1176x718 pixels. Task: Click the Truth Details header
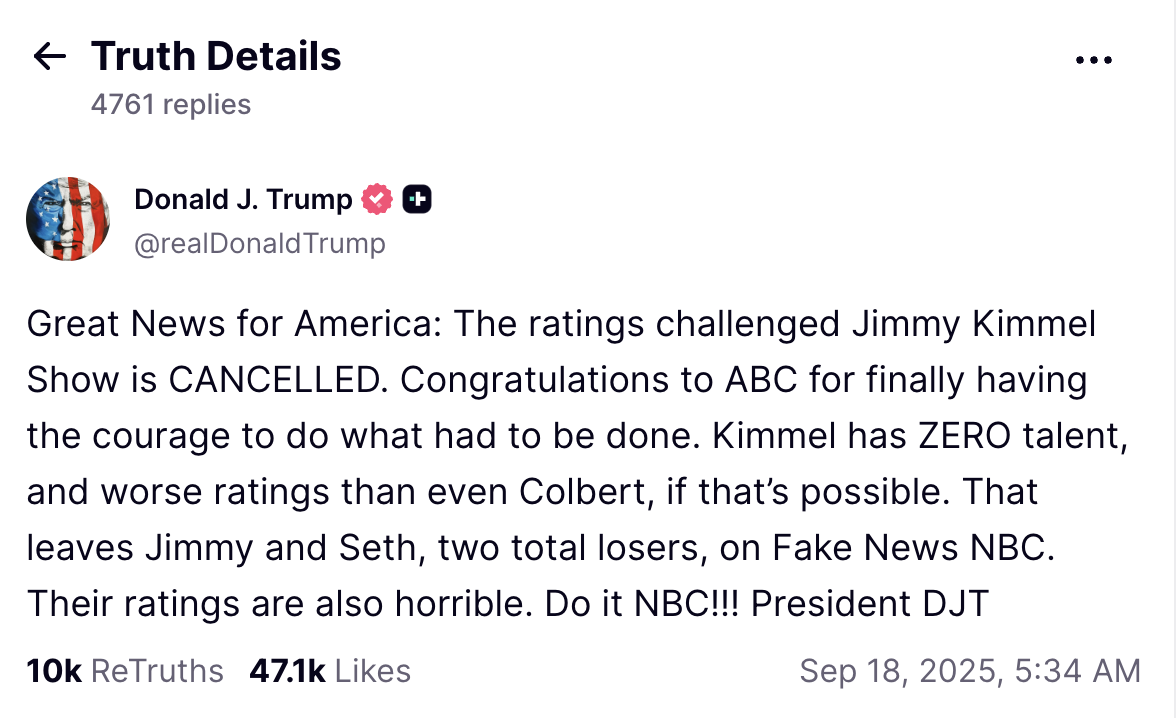(216, 55)
